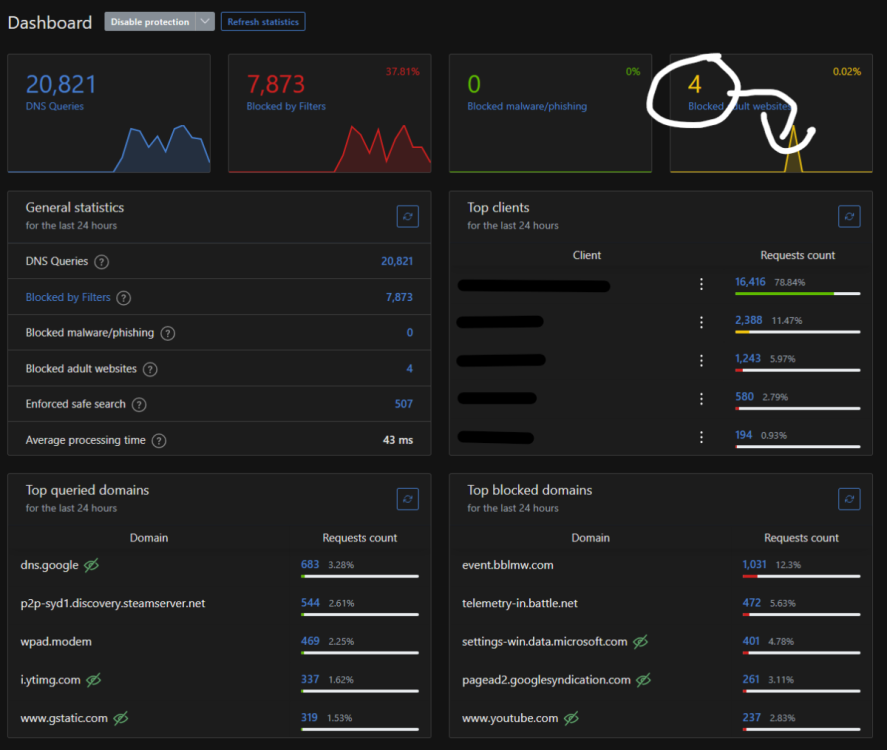Refresh the Top blocked domains panel

coord(849,499)
